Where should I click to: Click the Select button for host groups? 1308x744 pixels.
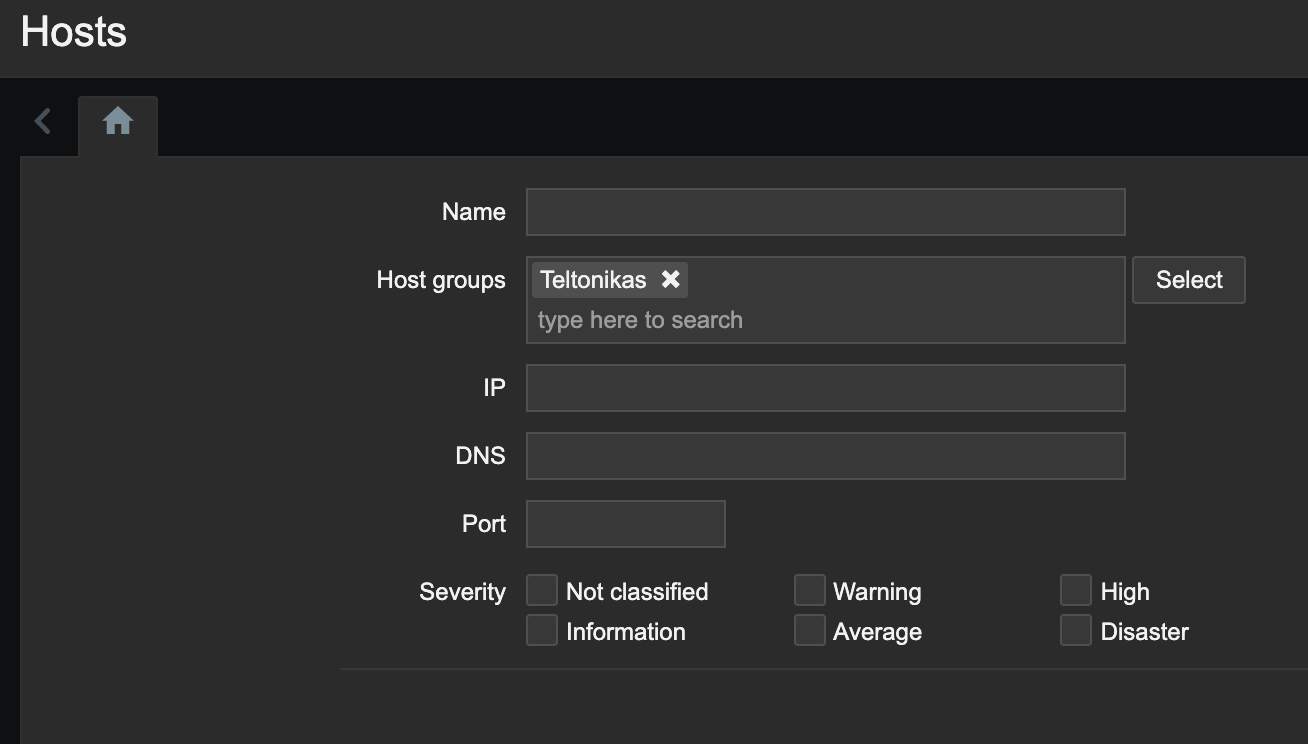(x=1188, y=280)
